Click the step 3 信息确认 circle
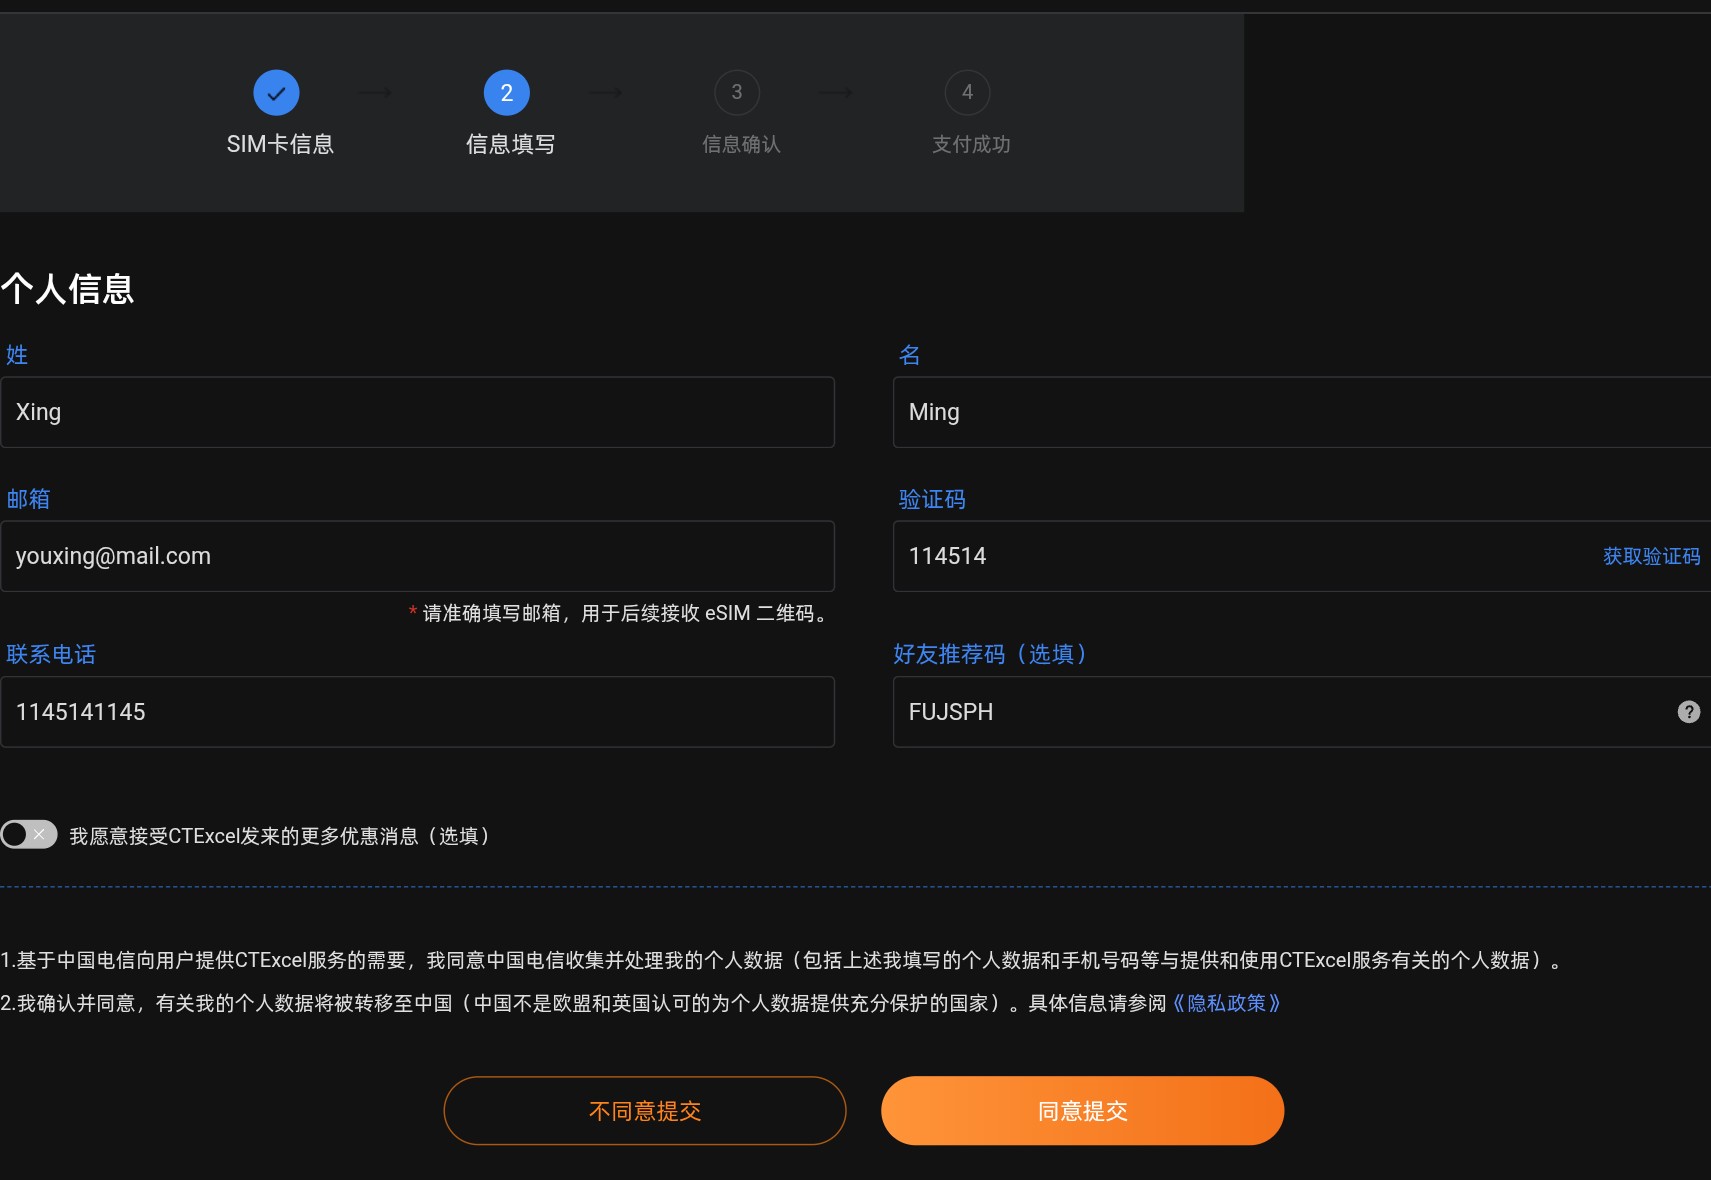Screen dimensions: 1711x1180 tap(737, 92)
